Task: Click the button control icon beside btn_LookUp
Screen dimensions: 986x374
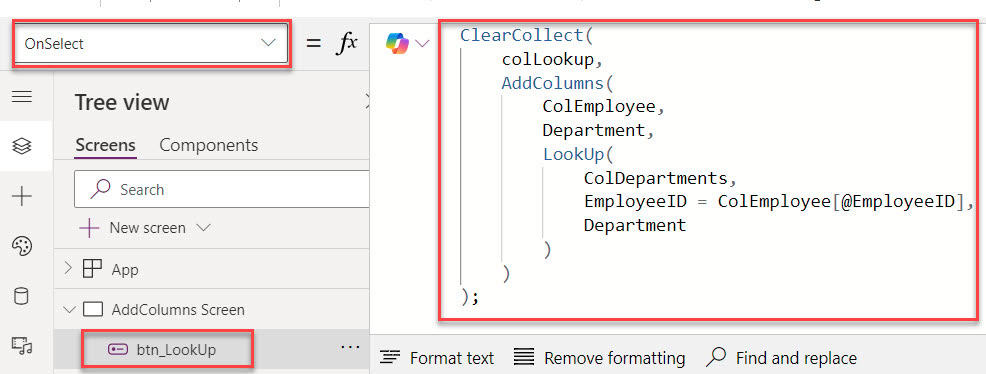Action: click(118, 349)
